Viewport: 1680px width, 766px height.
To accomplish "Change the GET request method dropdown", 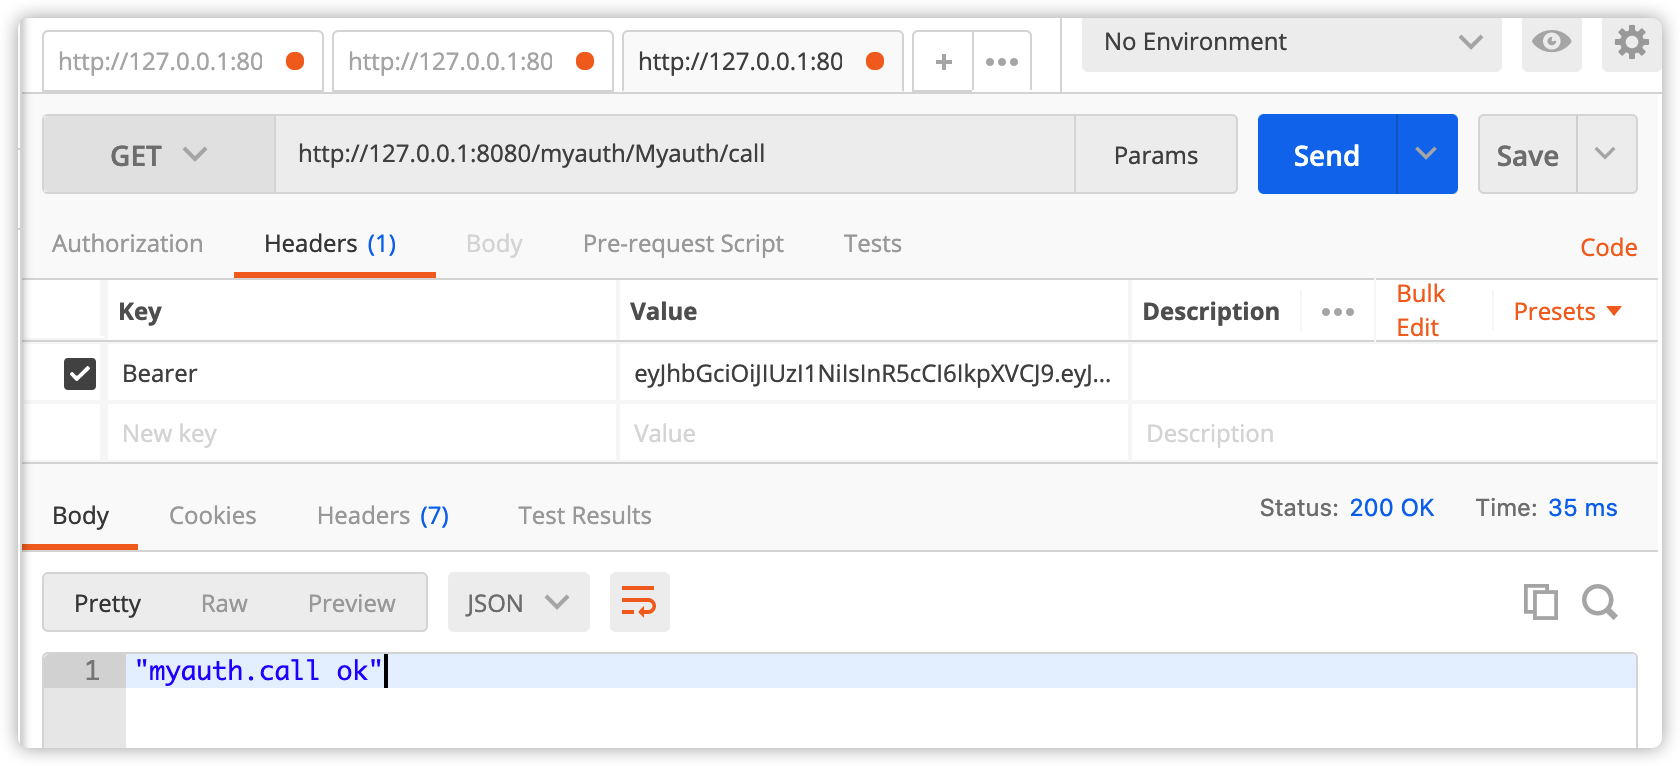I will 159,155.
